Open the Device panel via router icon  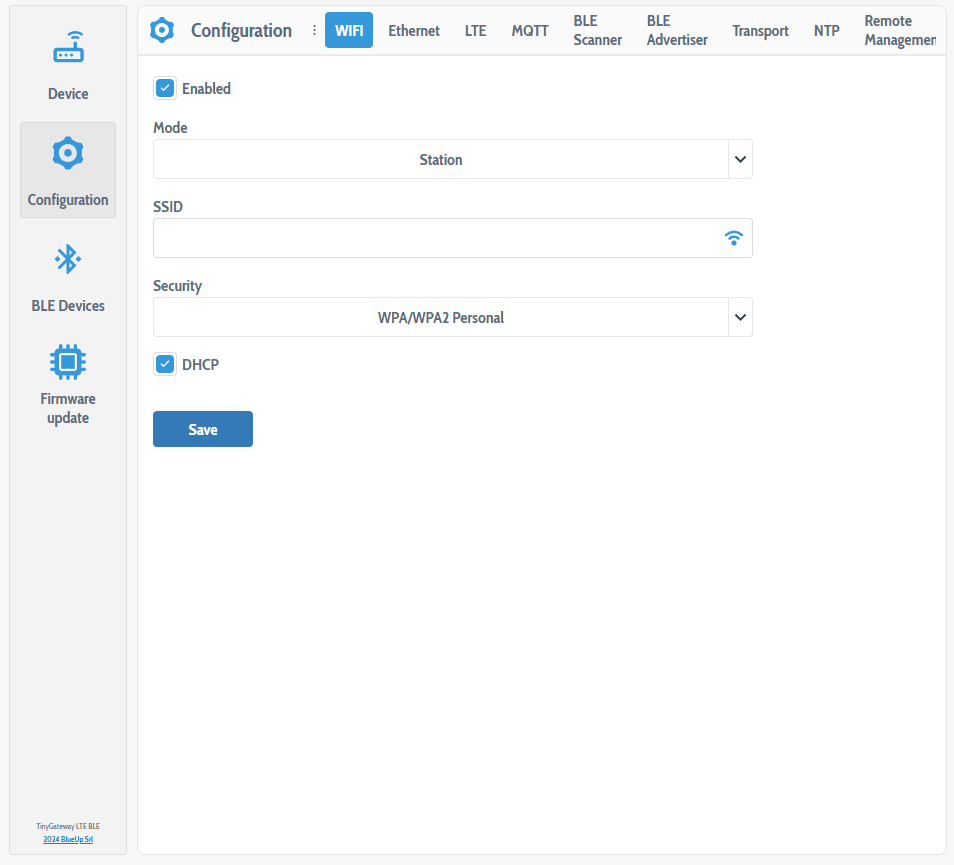(67, 46)
